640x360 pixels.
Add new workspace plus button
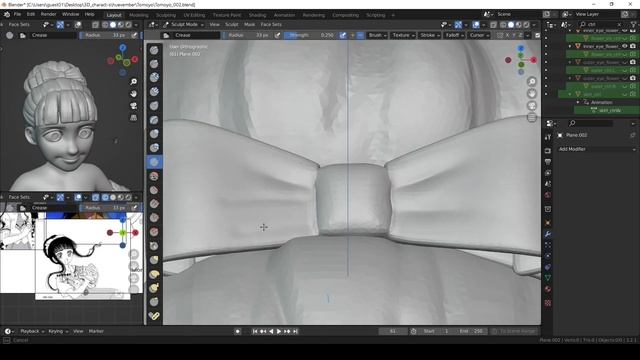(393, 15)
